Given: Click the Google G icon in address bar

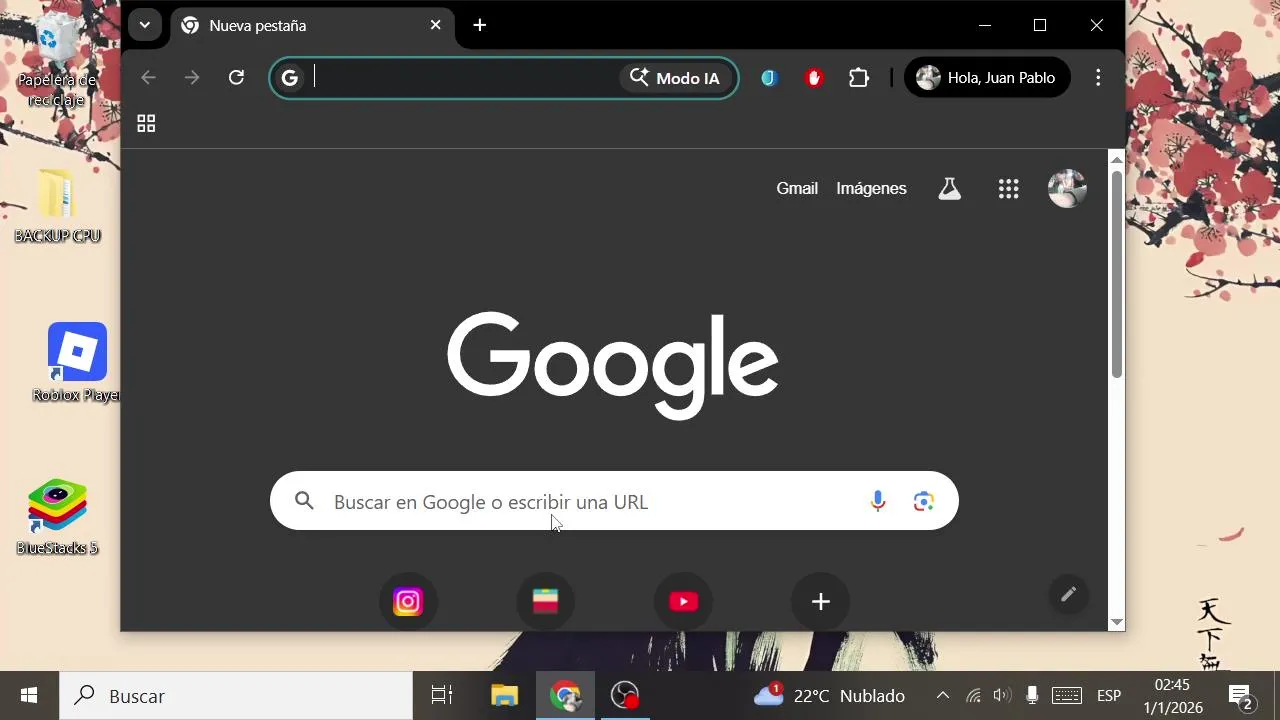Looking at the screenshot, I should tap(290, 78).
